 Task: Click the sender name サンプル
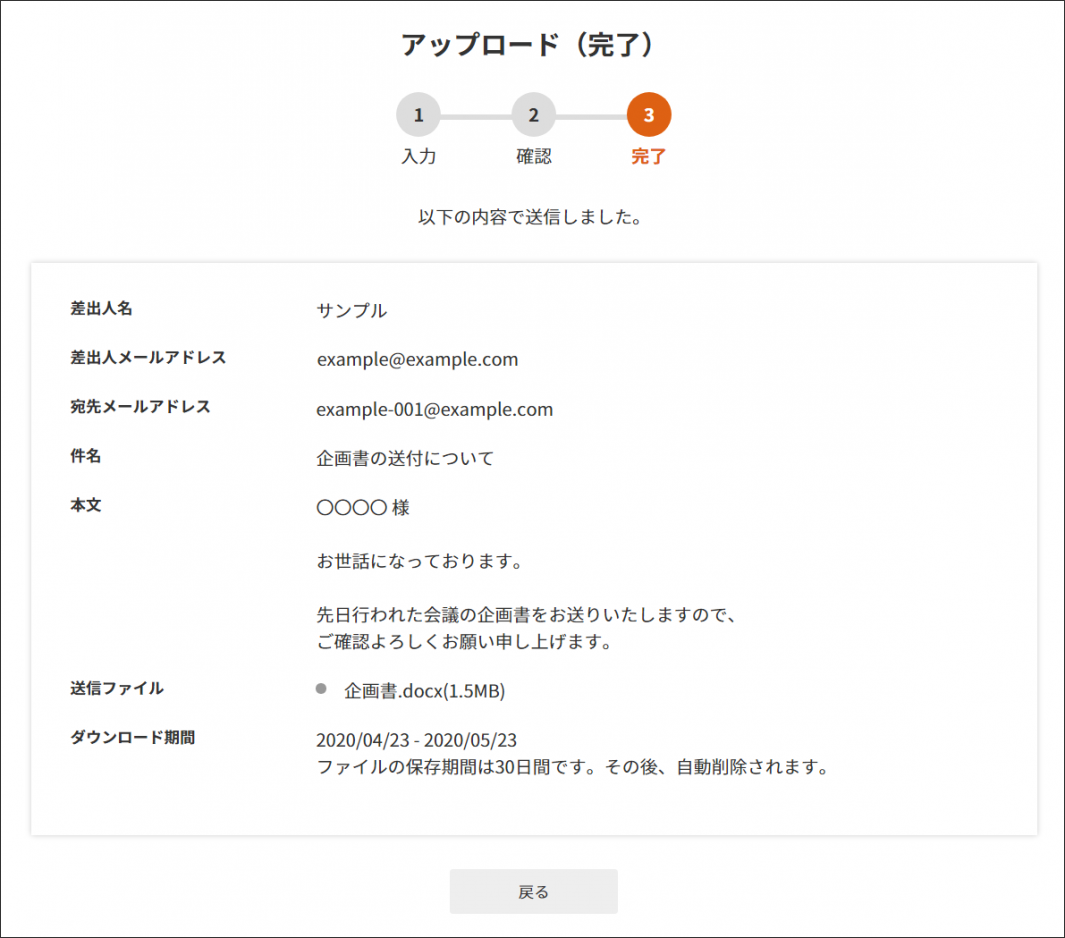pyautogui.click(x=351, y=310)
